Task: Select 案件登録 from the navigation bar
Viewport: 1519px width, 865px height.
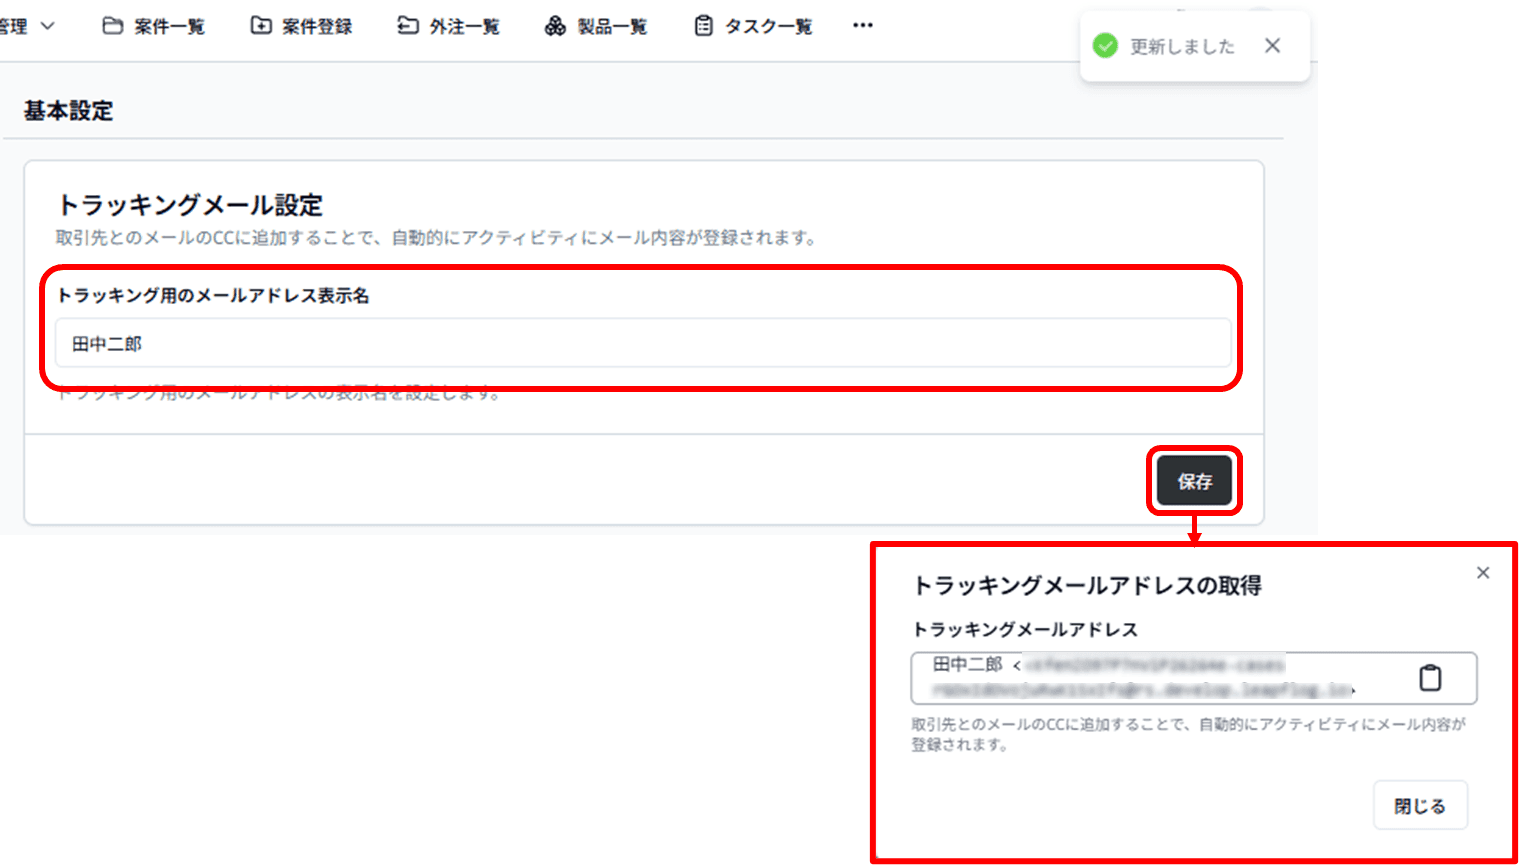Action: [315, 26]
